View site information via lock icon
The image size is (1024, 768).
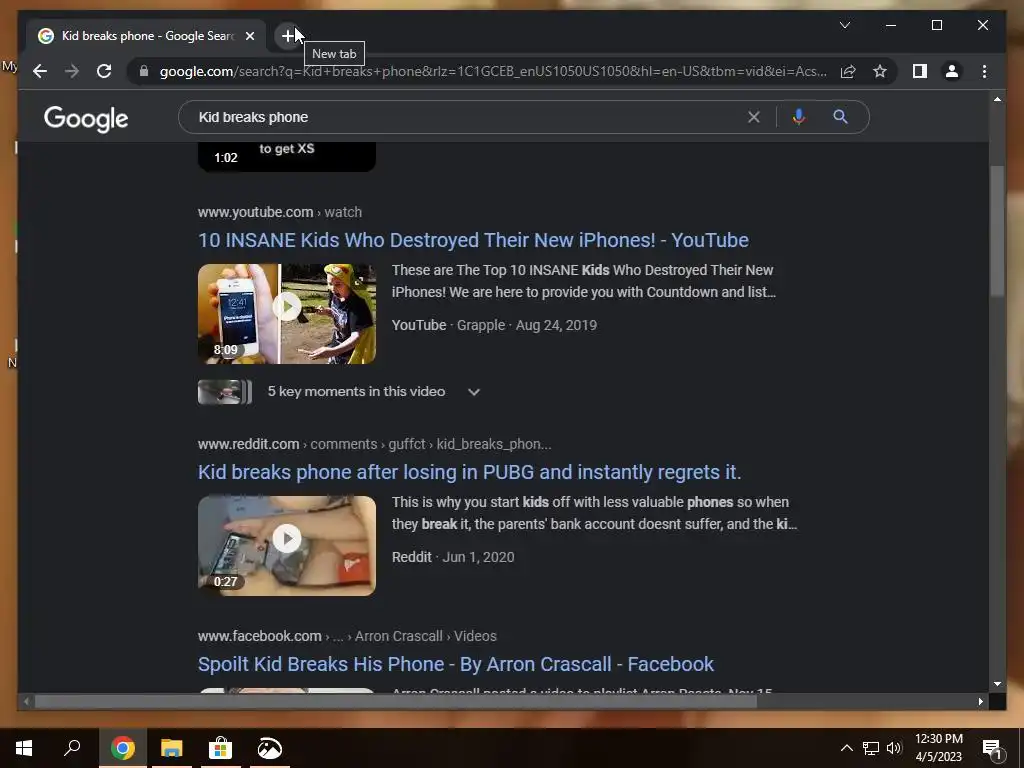[144, 71]
